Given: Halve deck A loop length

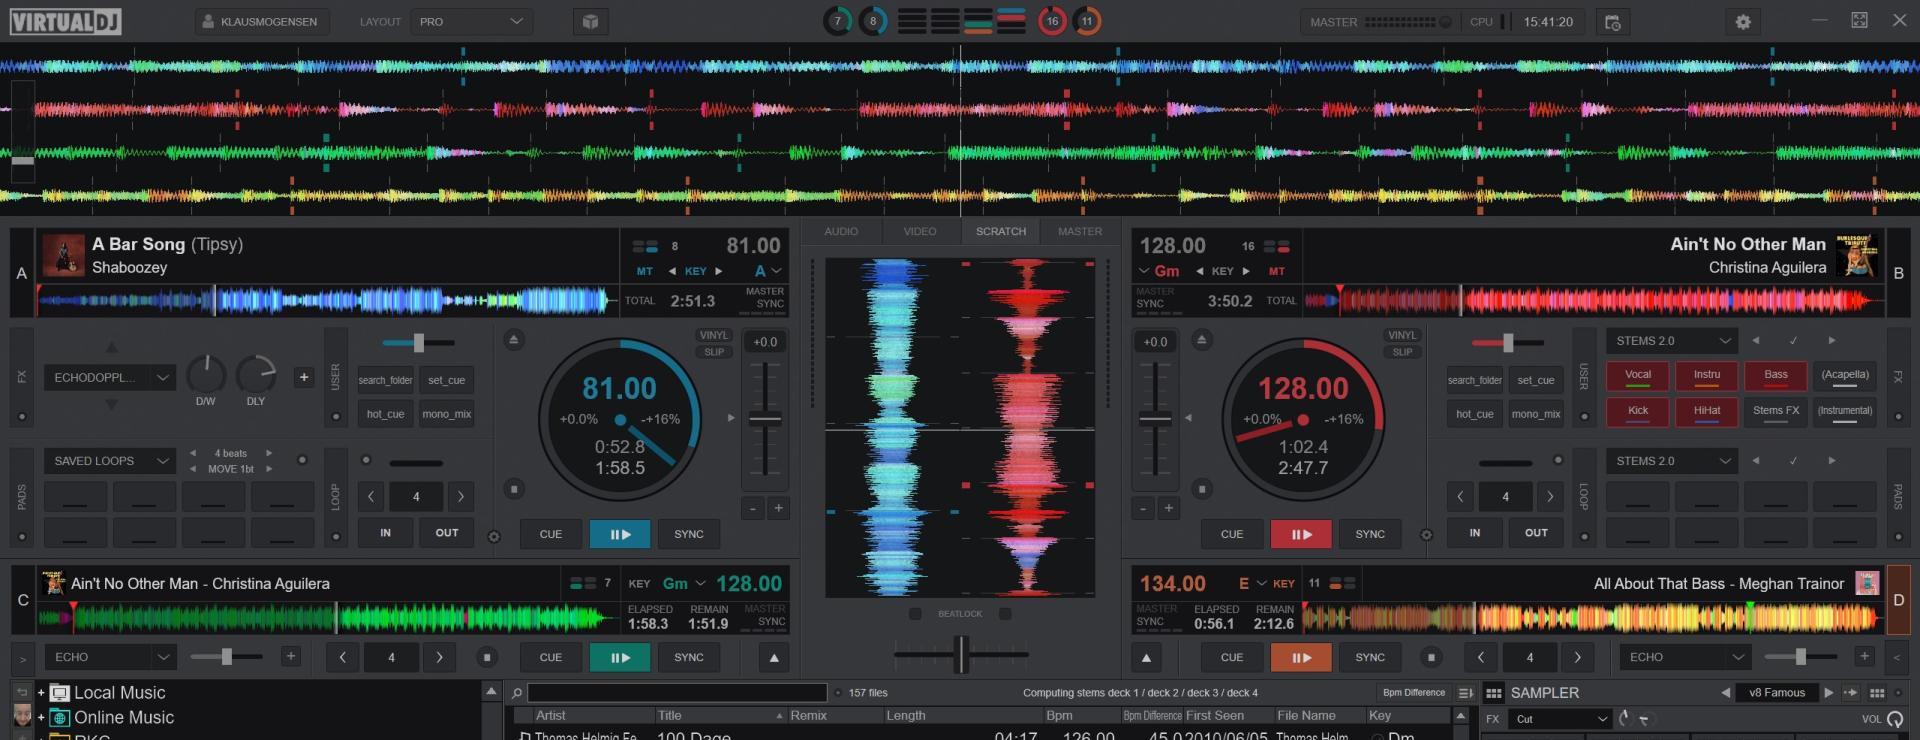Looking at the screenshot, I should 371,496.
